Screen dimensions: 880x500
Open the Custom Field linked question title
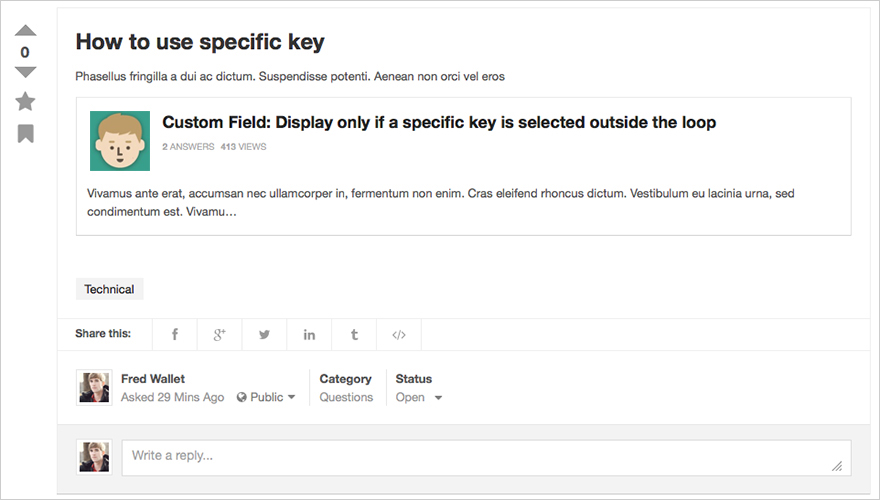[x=439, y=122]
